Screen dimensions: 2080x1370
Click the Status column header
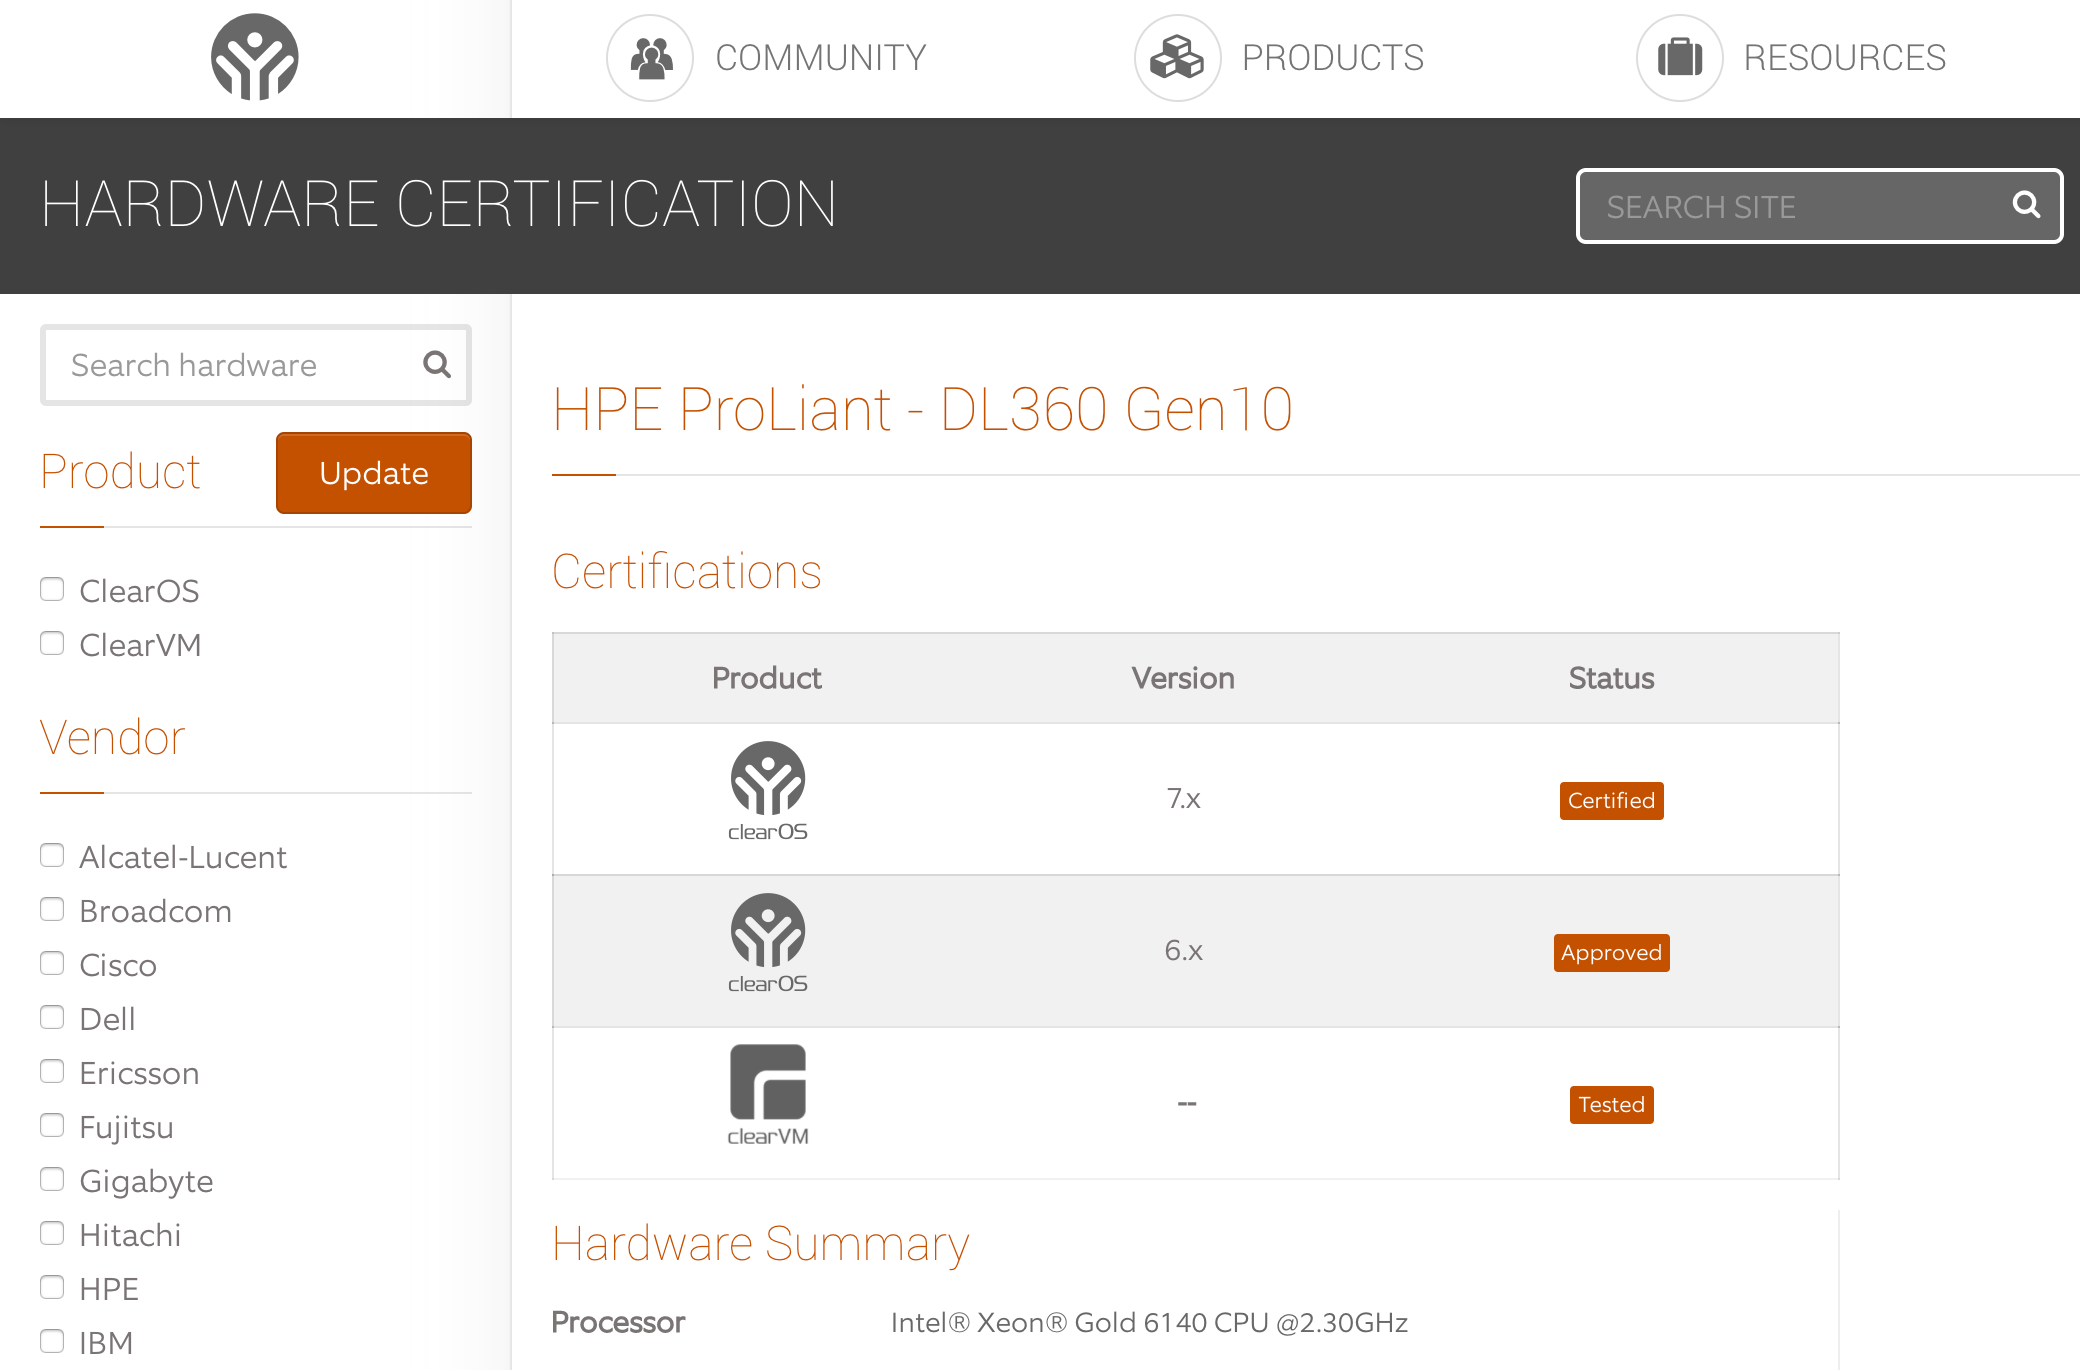(1611, 678)
